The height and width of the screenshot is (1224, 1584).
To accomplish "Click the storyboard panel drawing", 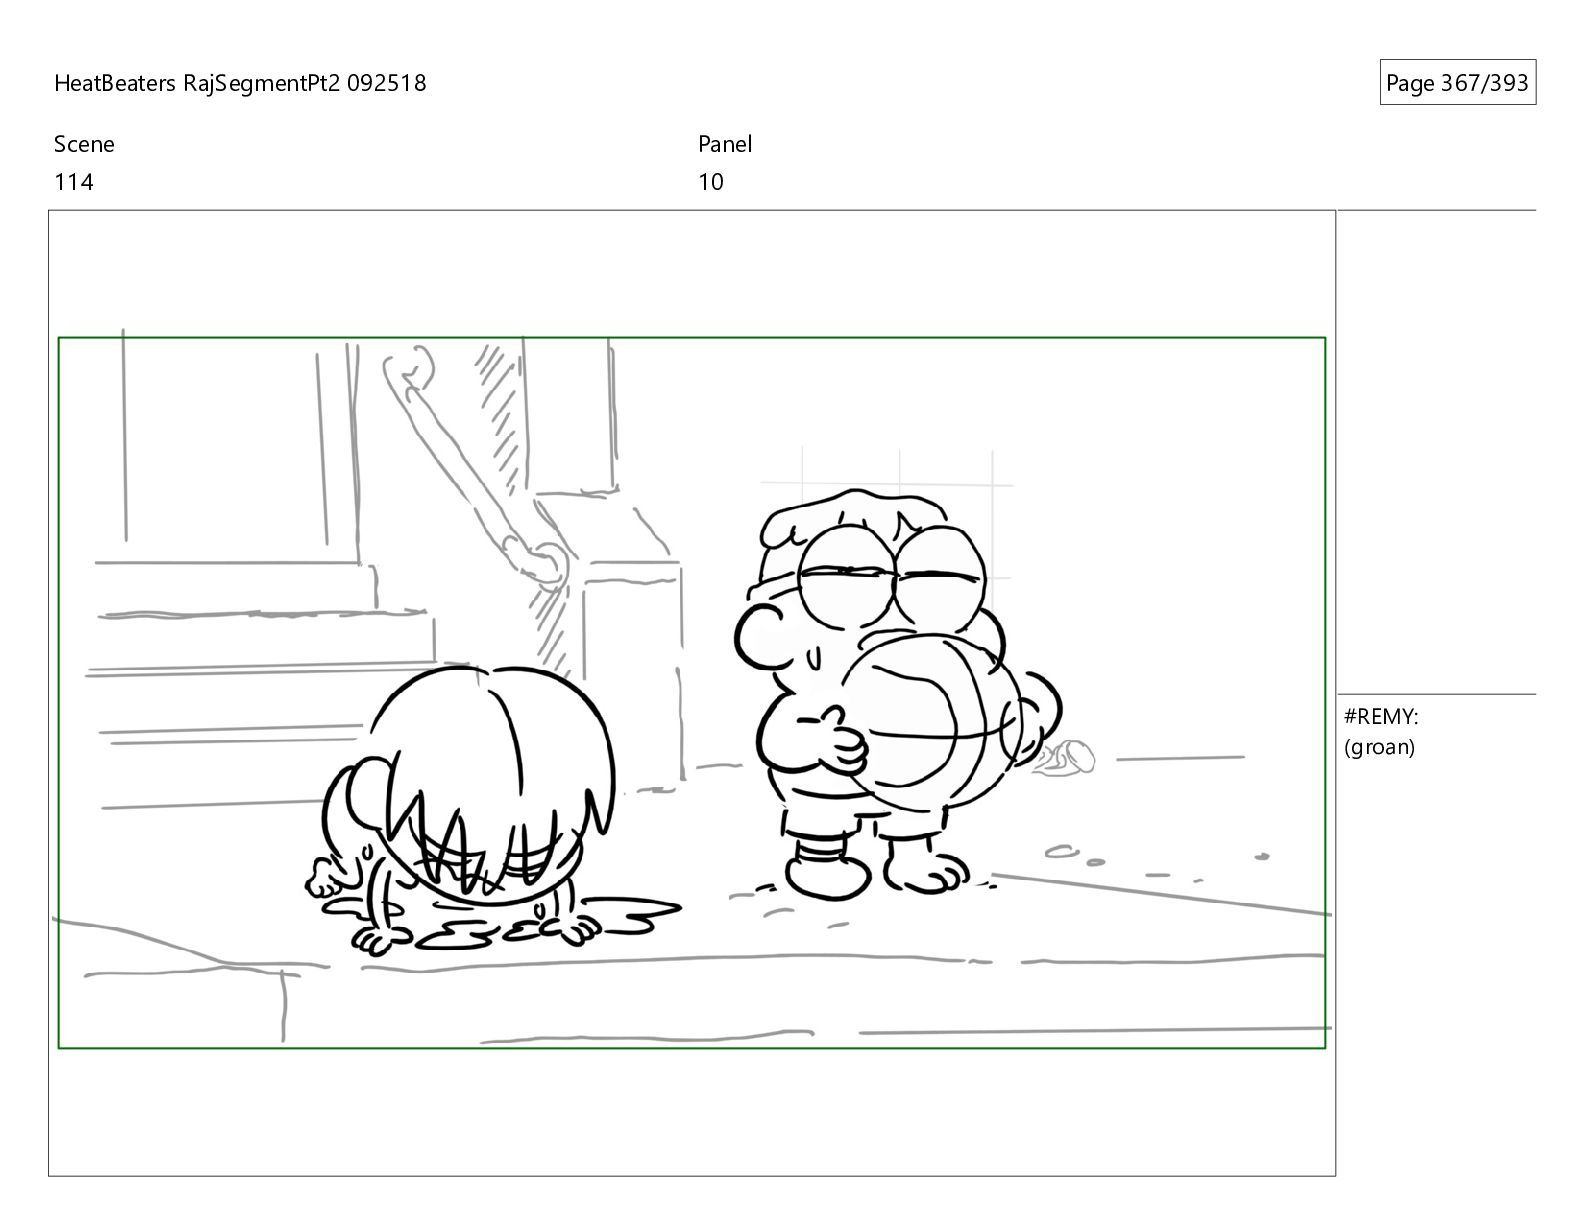I will click(x=692, y=693).
